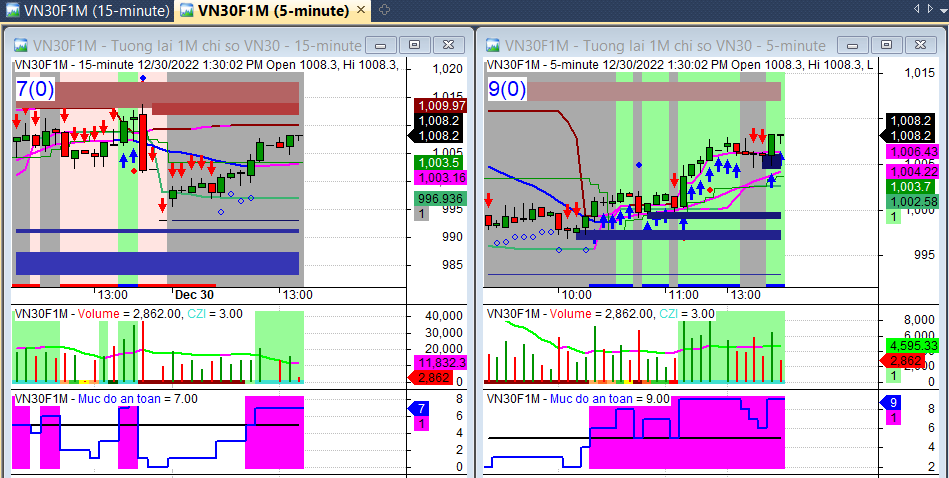Click the teal 1,002.58 price label

point(912,202)
